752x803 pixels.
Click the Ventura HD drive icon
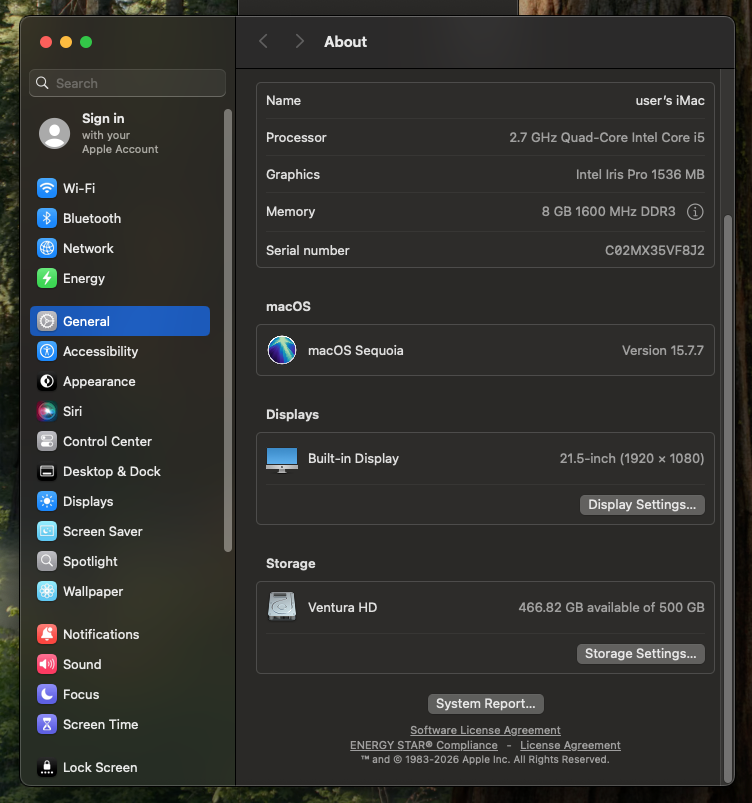coord(282,606)
